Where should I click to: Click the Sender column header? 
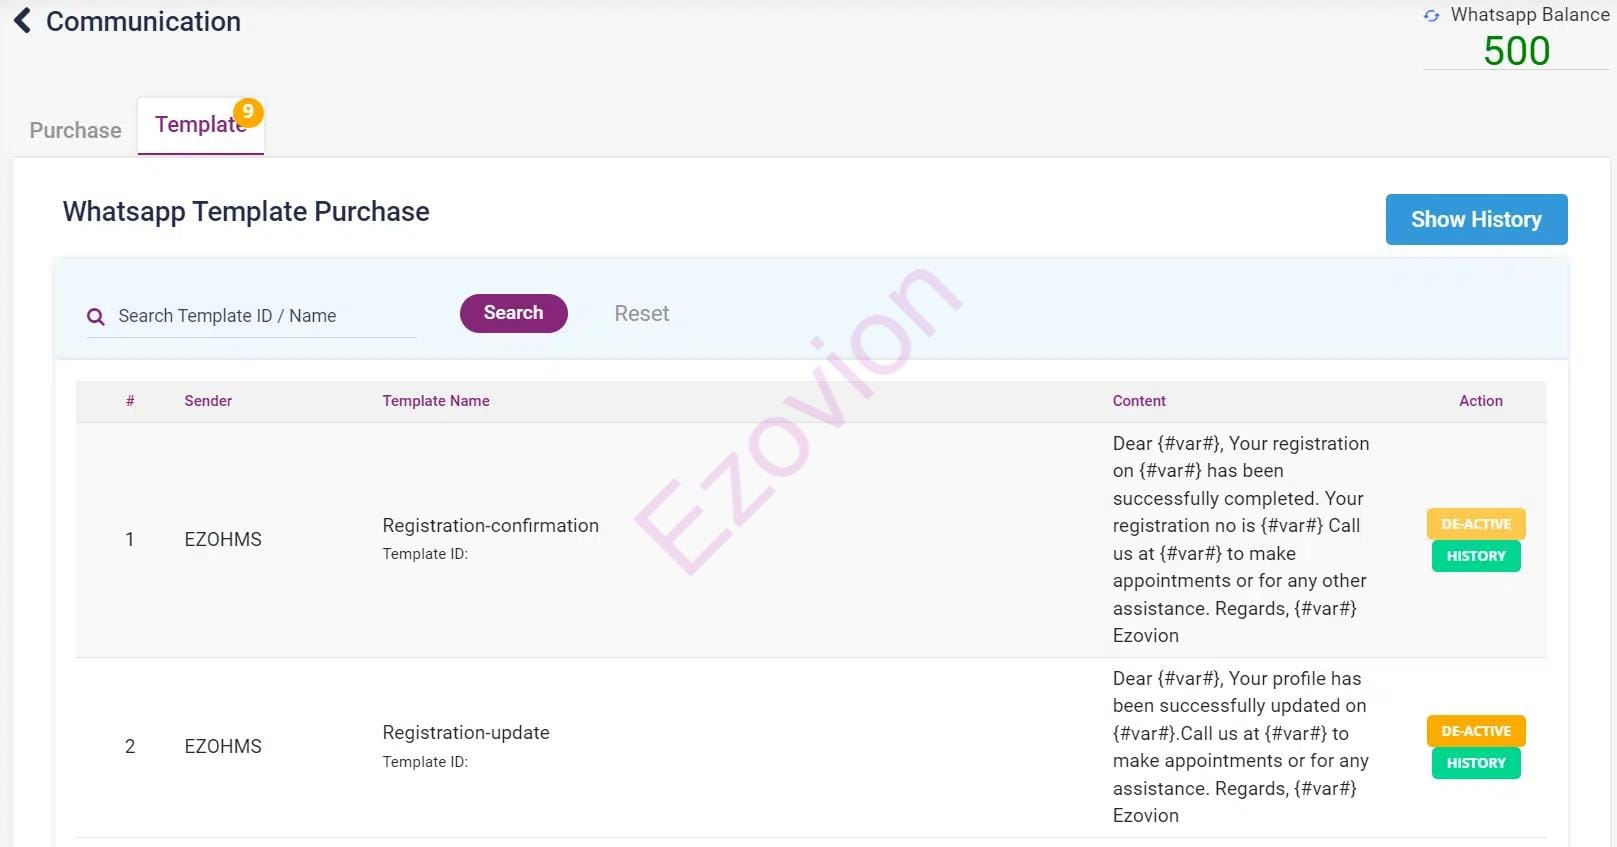pyautogui.click(x=208, y=401)
